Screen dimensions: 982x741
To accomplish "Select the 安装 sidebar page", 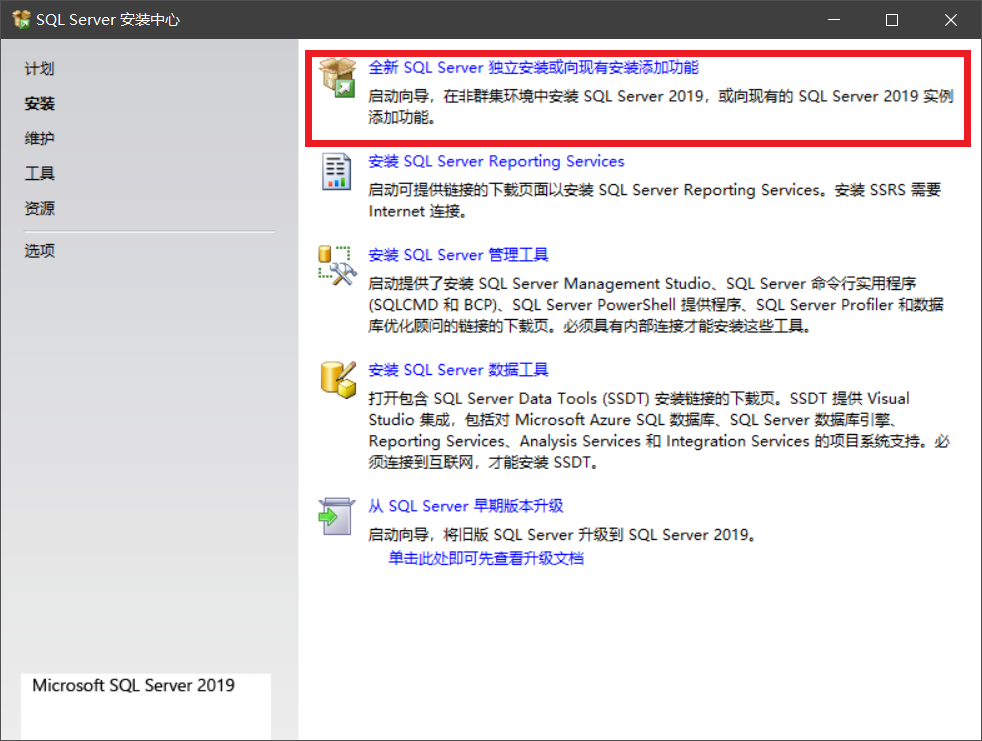I will tap(39, 103).
